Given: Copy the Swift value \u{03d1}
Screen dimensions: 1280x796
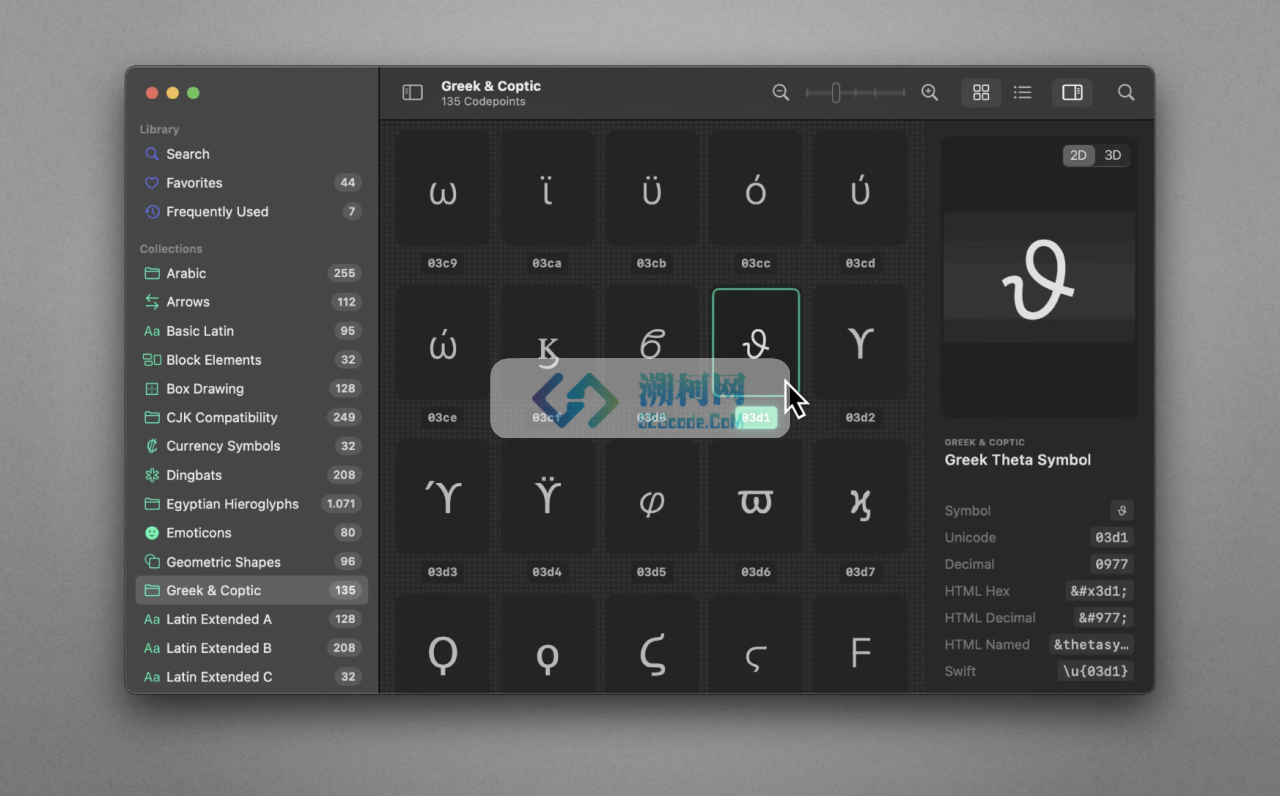Looking at the screenshot, I should point(1096,671).
